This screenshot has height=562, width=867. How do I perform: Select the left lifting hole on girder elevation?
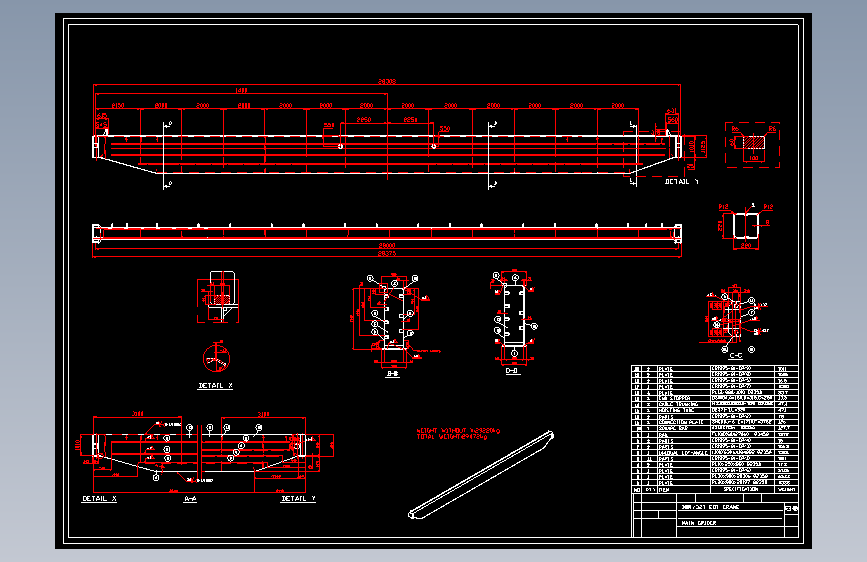click(341, 146)
